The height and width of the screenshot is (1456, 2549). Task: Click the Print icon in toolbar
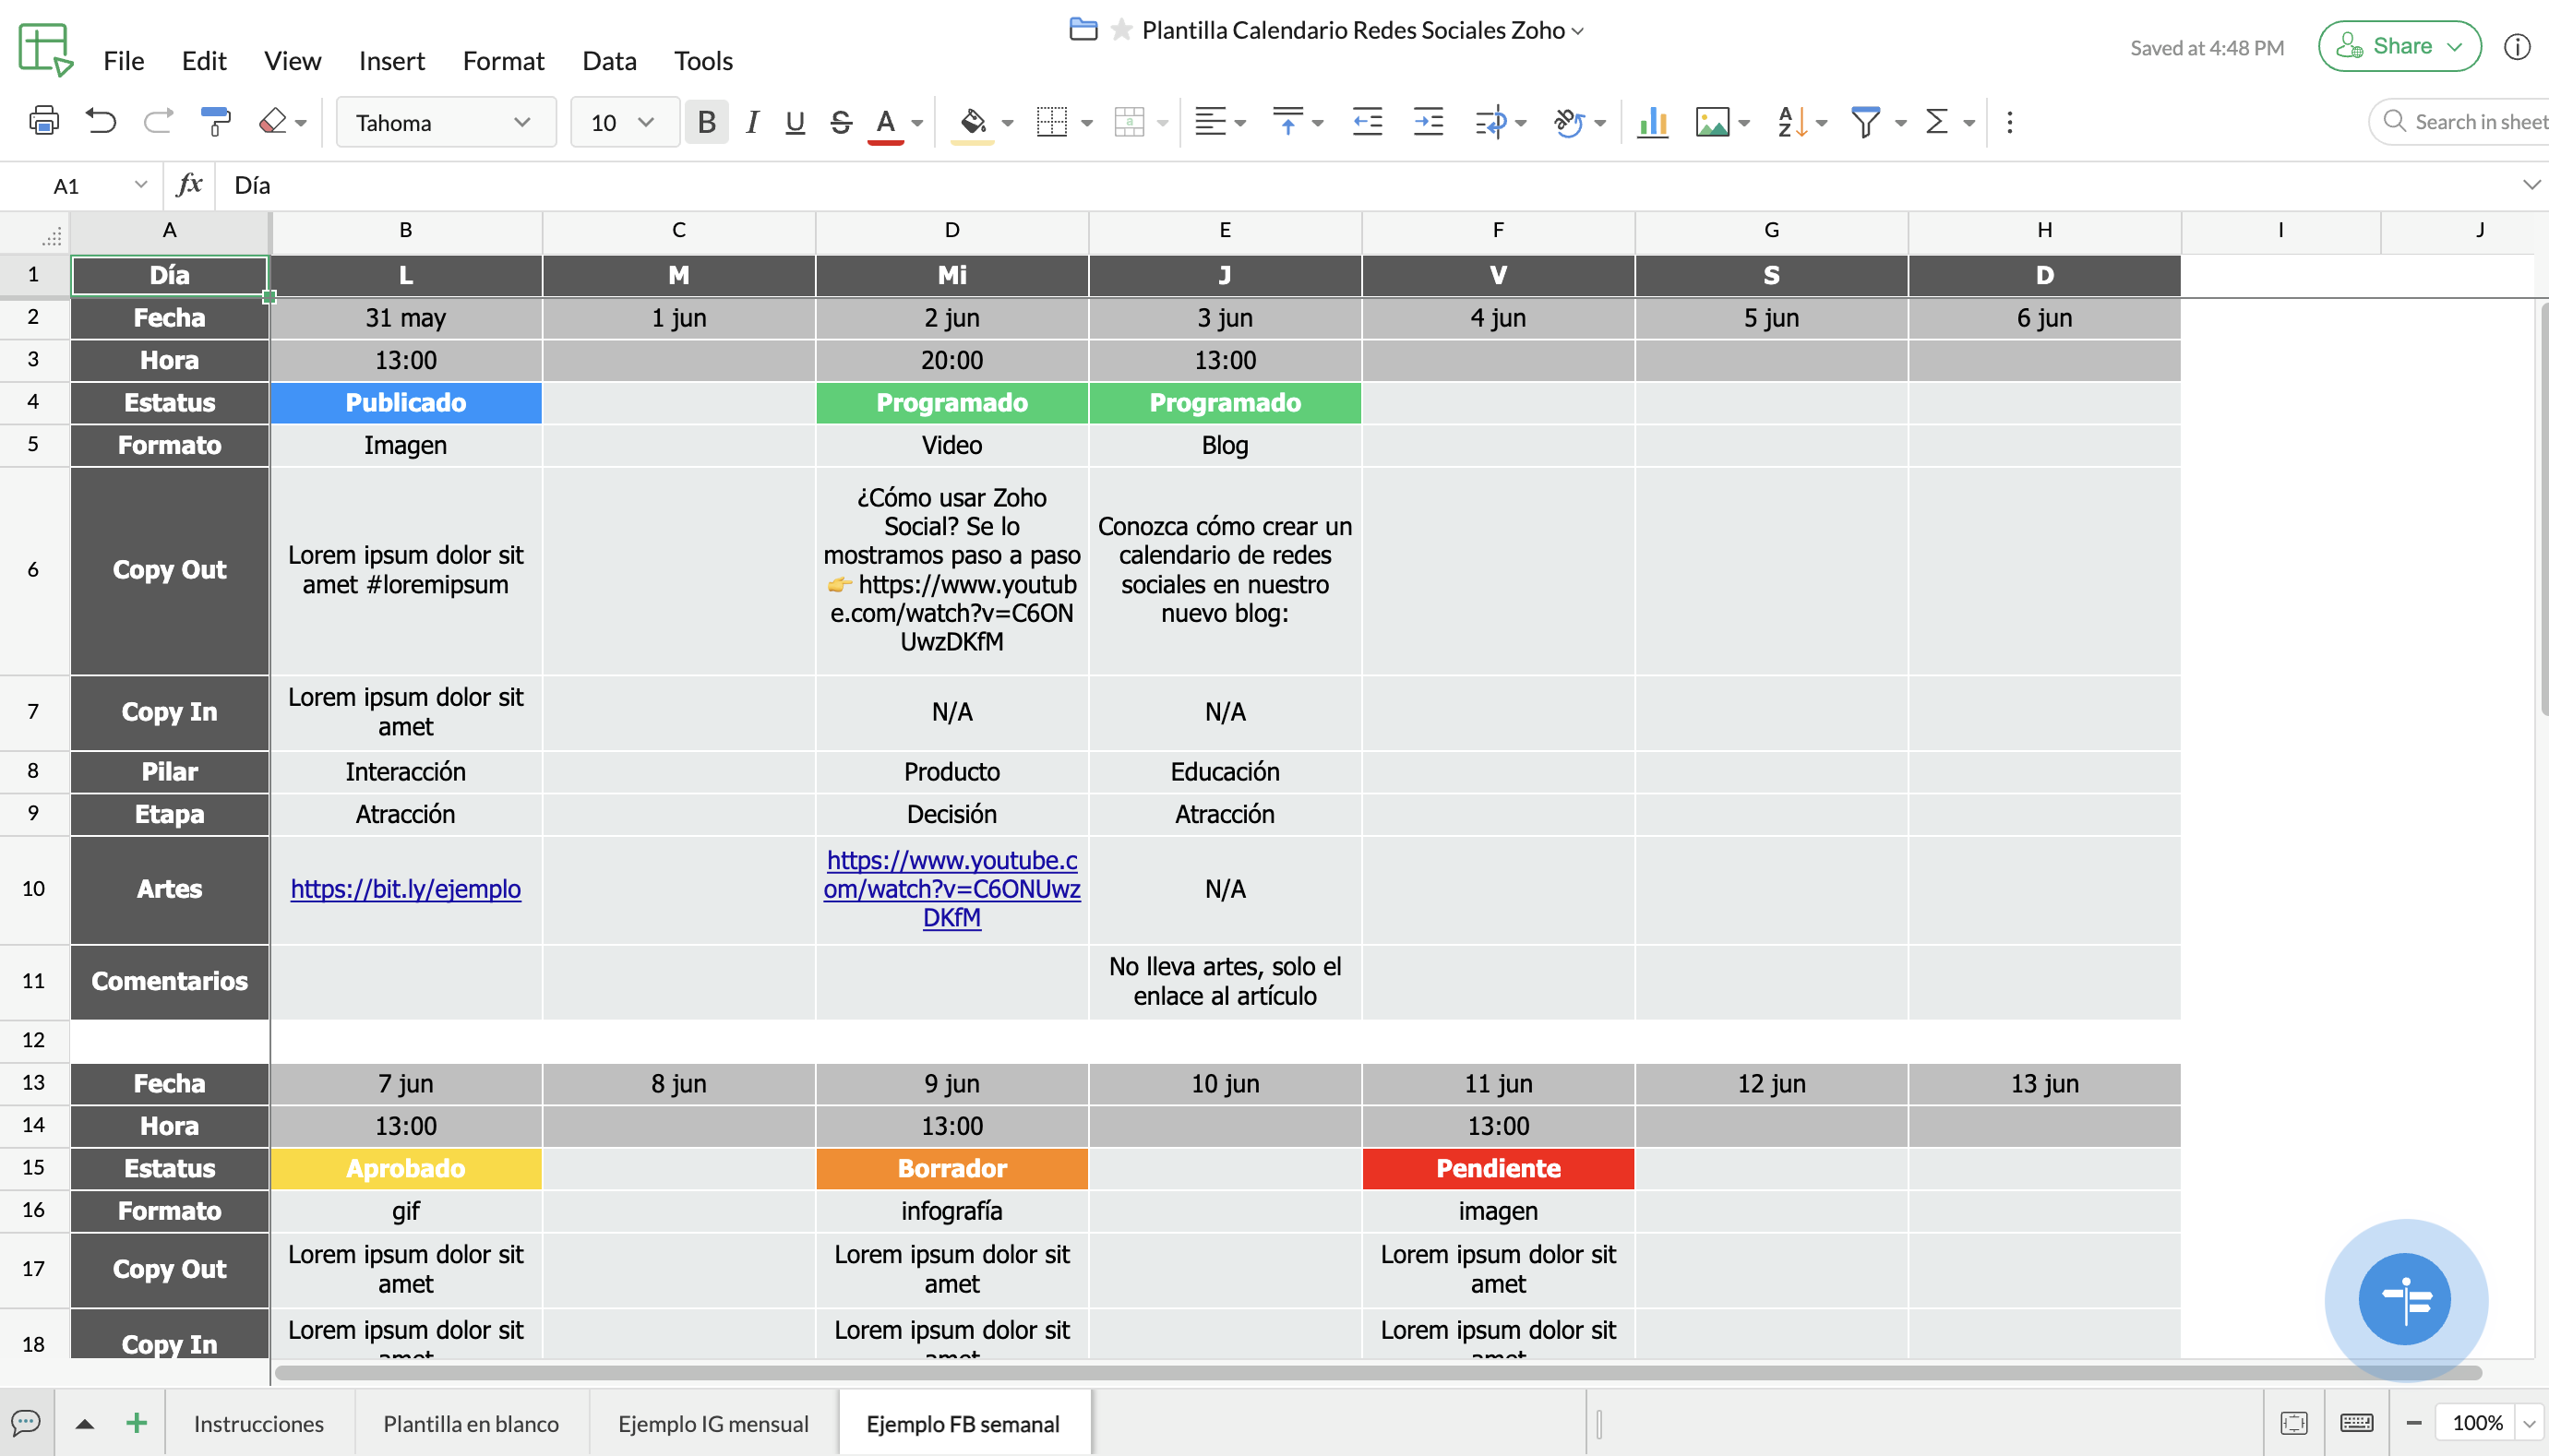pyautogui.click(x=43, y=122)
